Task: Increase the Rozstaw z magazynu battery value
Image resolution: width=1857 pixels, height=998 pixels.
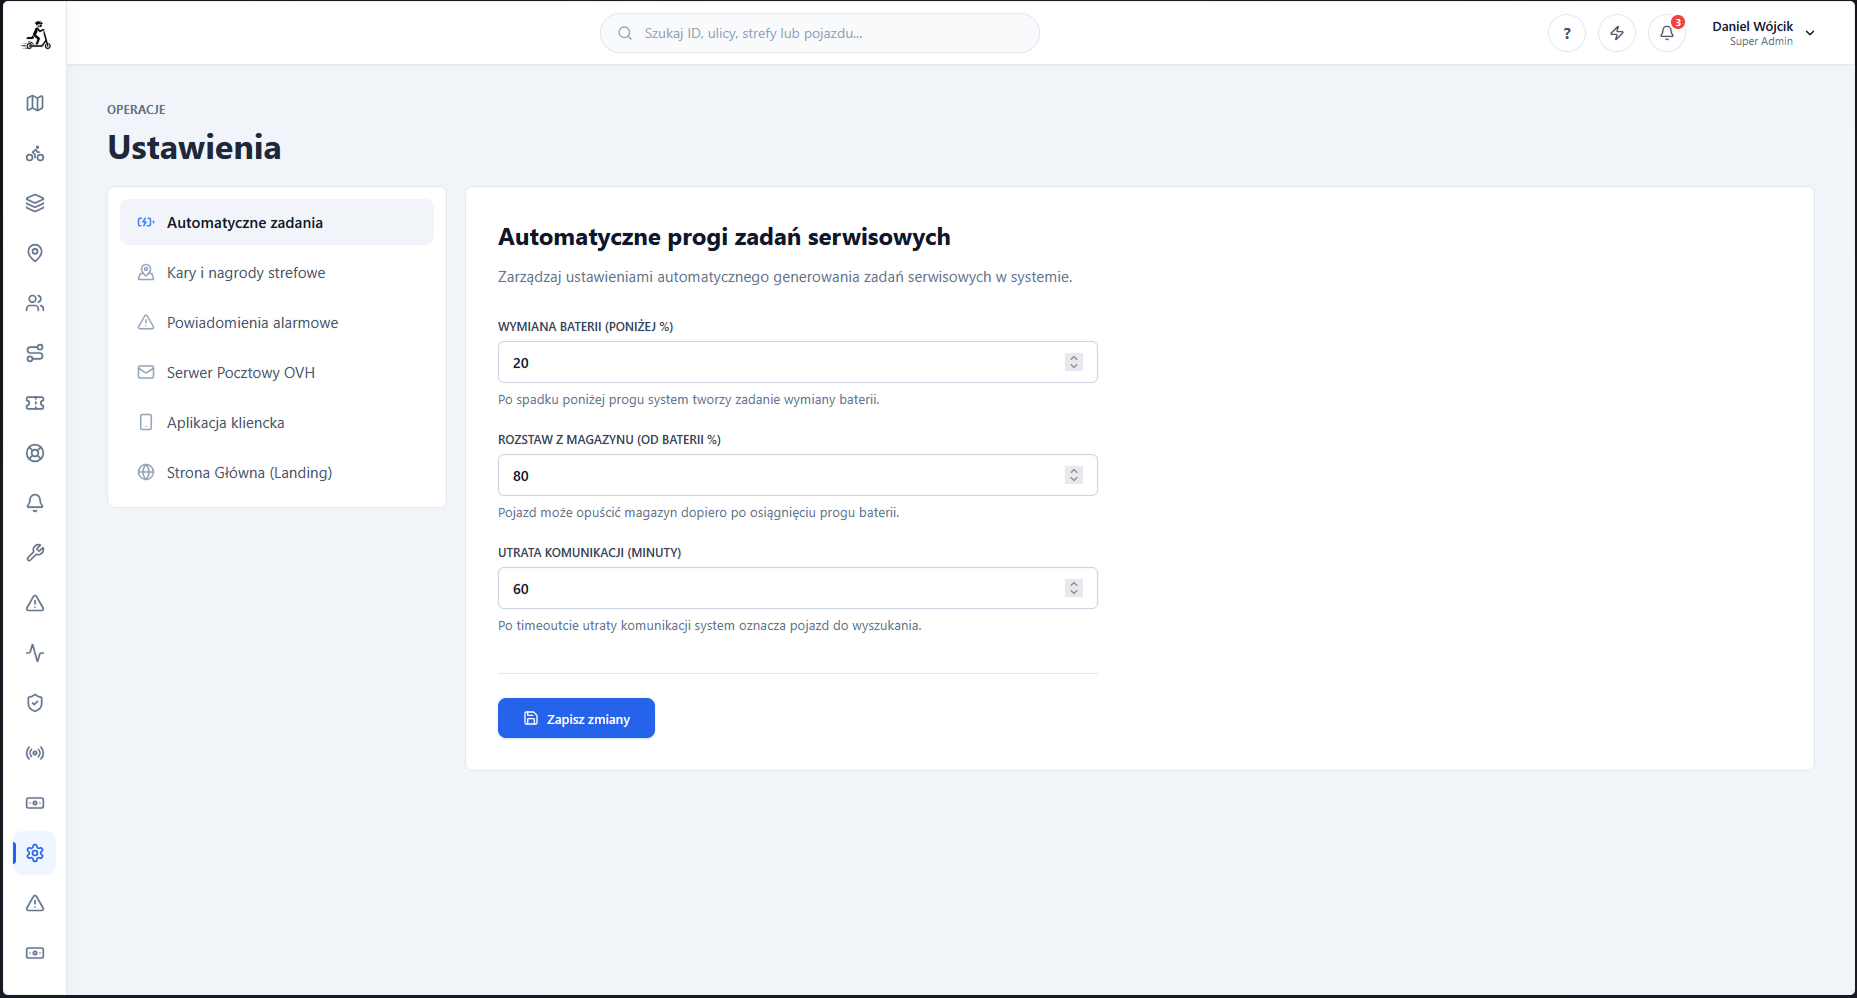Action: [1074, 471]
